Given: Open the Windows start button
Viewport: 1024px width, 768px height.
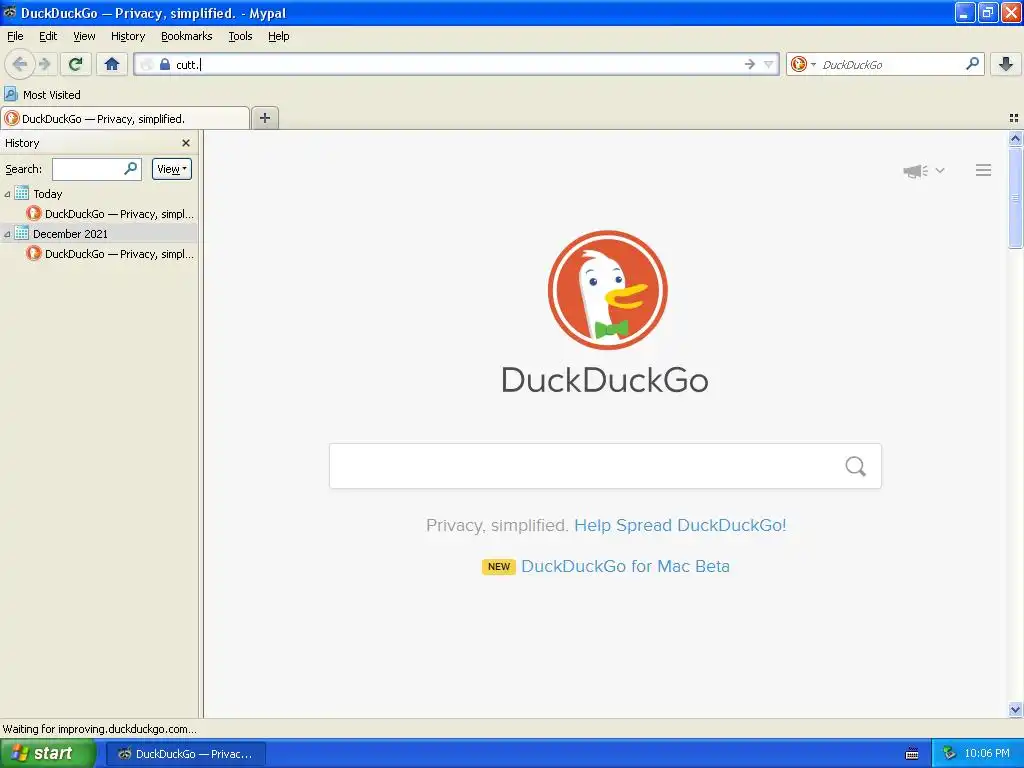Looking at the screenshot, I should click(x=48, y=754).
